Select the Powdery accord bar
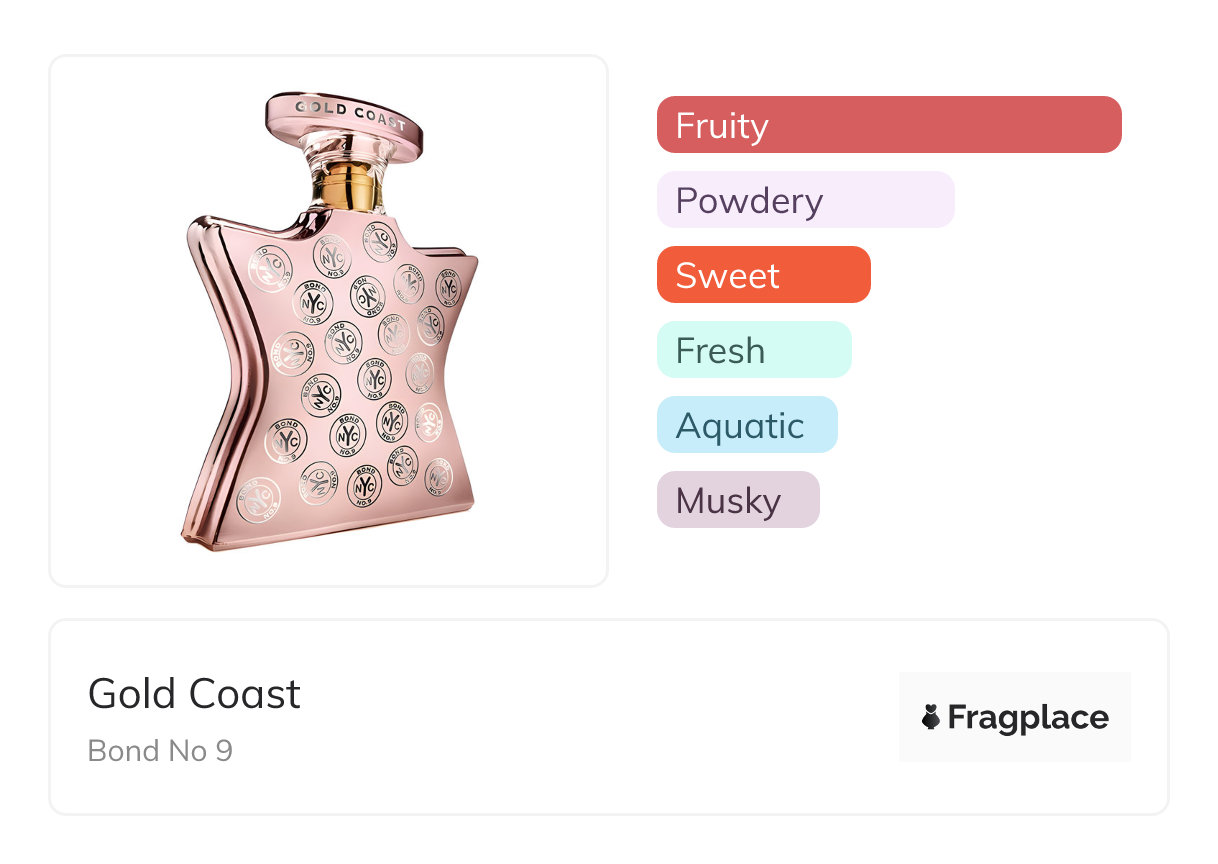1218x864 pixels. (x=805, y=200)
